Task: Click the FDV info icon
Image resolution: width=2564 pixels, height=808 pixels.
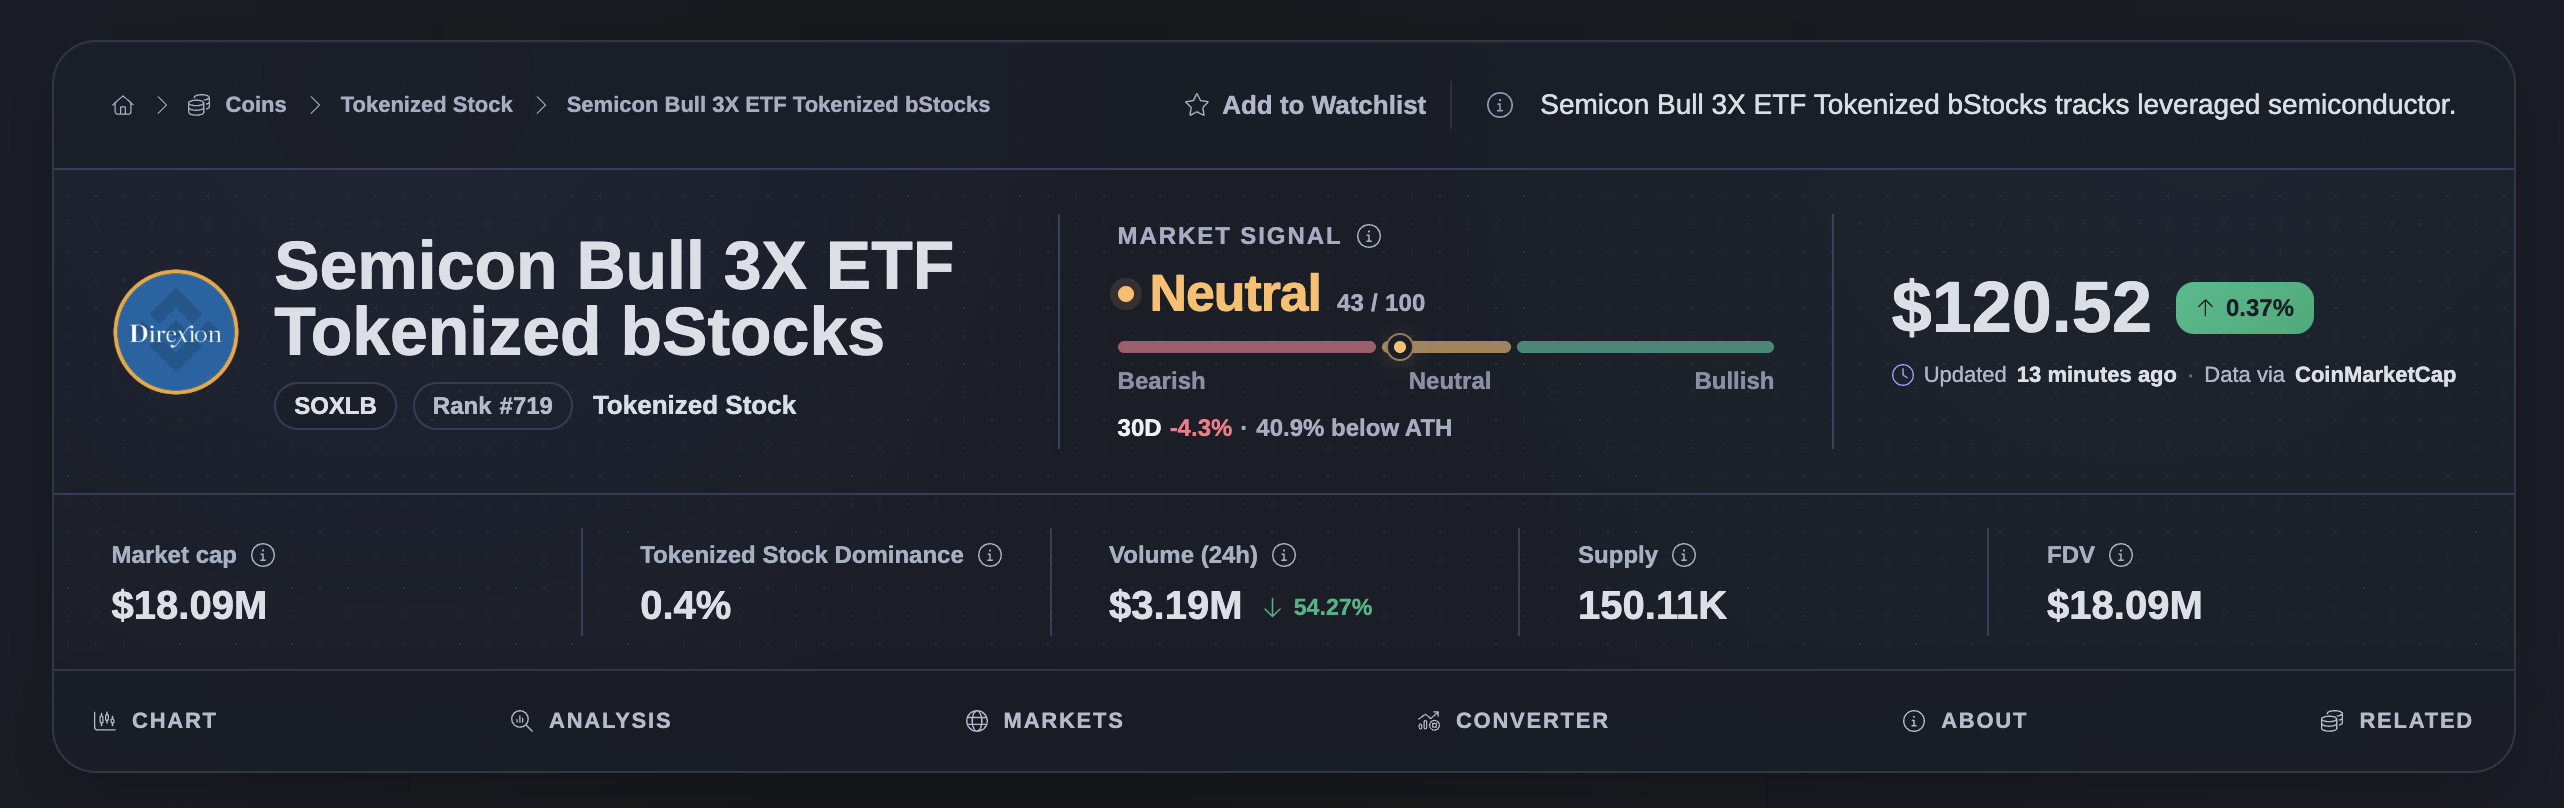Action: click(x=2121, y=555)
